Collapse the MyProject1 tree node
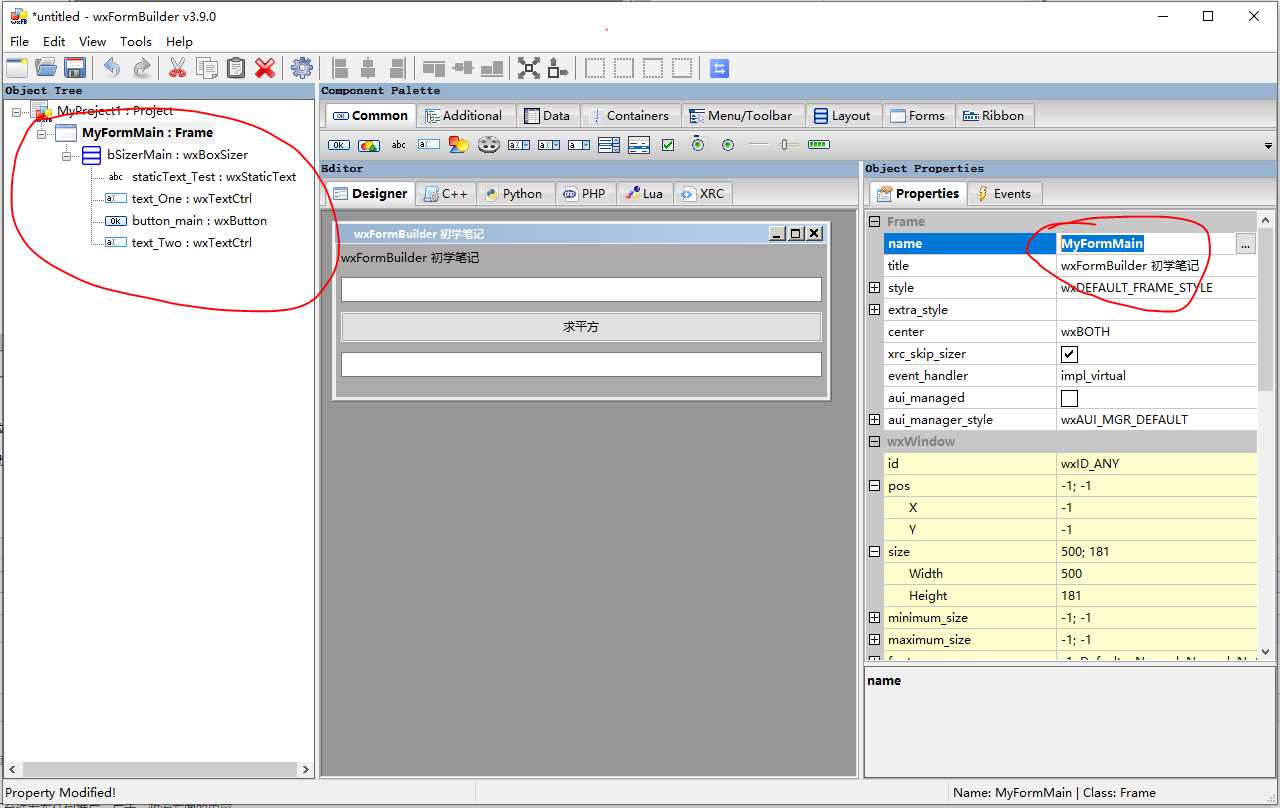The height and width of the screenshot is (808, 1280). tap(18, 112)
